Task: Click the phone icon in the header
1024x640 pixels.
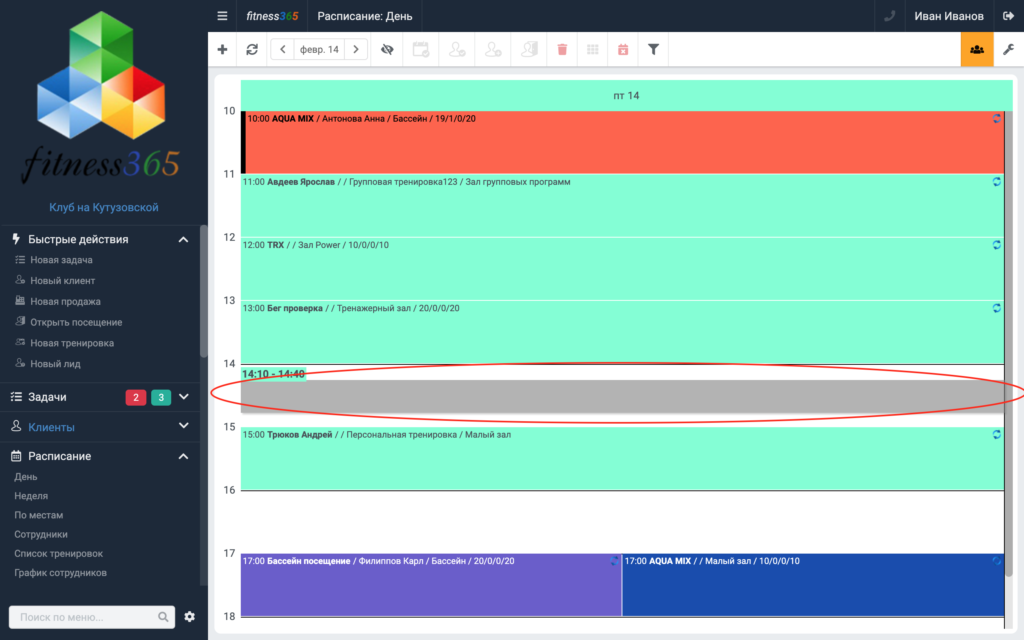Action: [x=889, y=16]
